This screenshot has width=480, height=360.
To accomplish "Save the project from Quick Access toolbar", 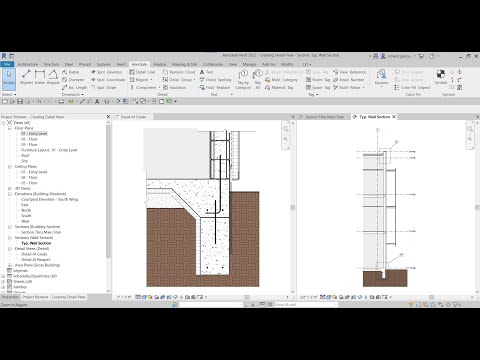I will 20,101.
